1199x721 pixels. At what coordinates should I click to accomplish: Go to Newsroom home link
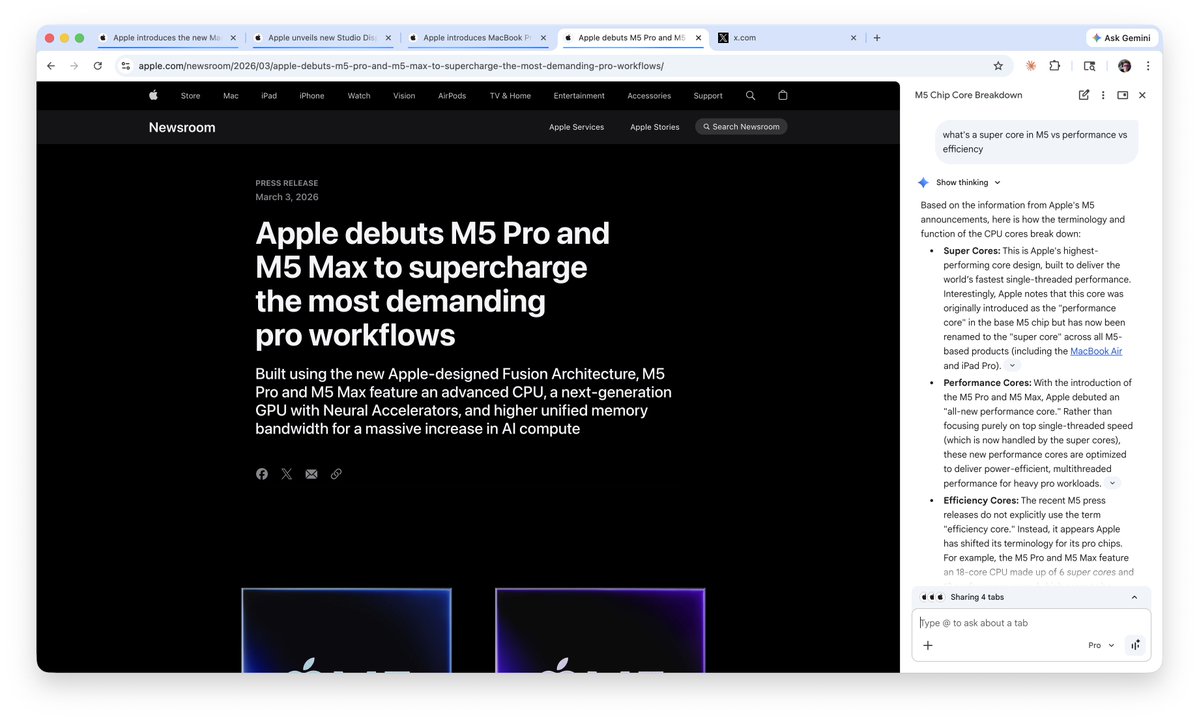pos(182,128)
